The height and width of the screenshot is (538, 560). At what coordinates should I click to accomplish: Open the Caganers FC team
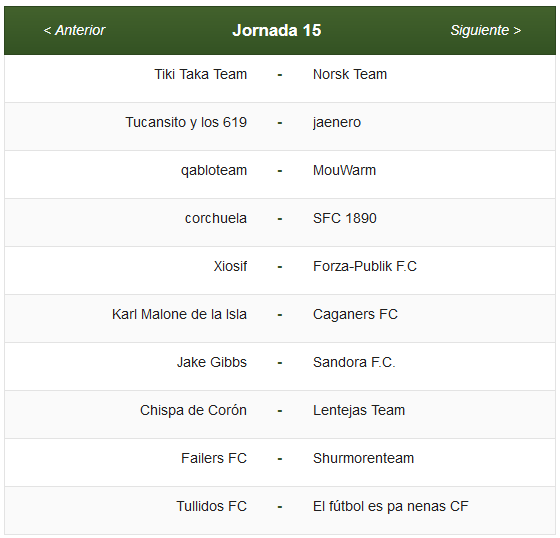point(355,314)
